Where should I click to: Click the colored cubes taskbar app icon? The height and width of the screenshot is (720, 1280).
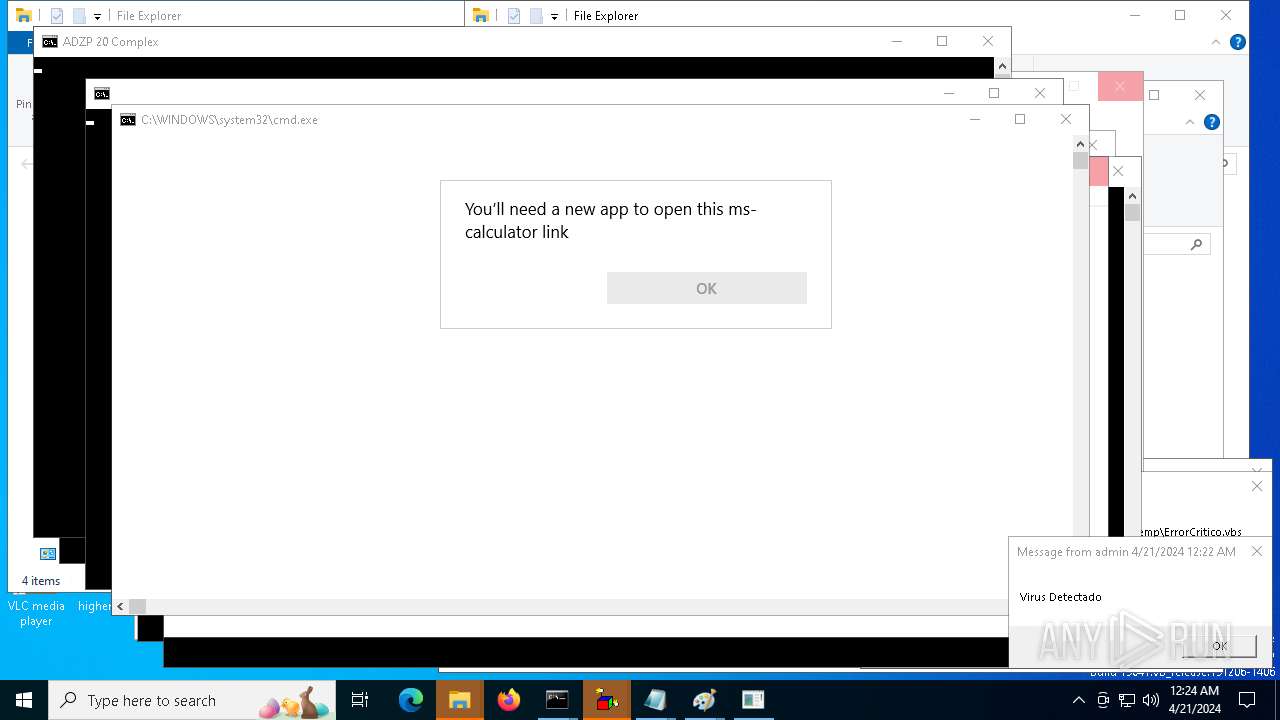click(x=606, y=700)
